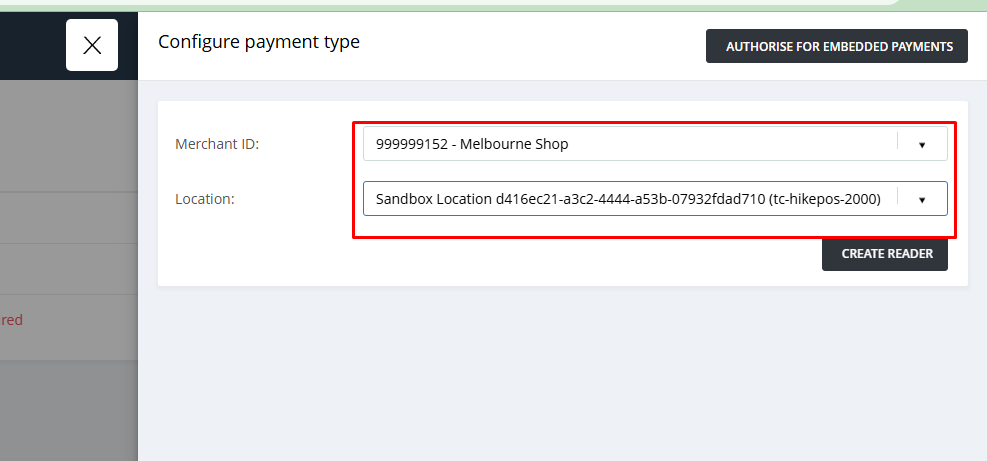Close the panel with the X icon
The image size is (987, 461).
[92, 45]
